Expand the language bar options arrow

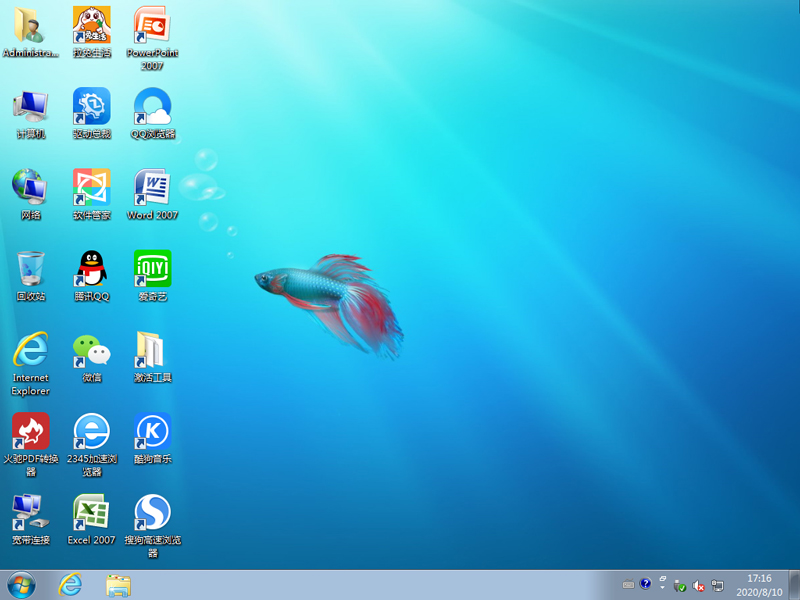tap(662, 585)
